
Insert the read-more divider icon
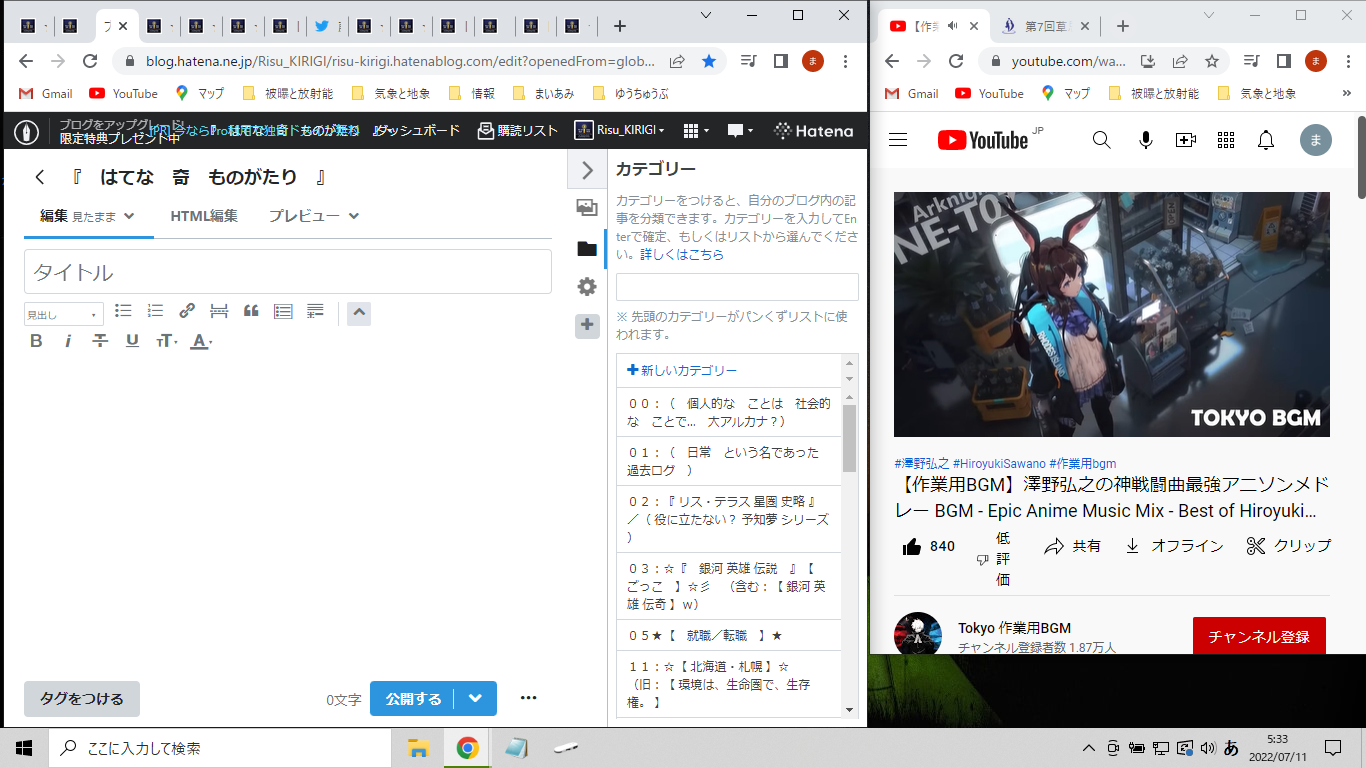coord(219,311)
